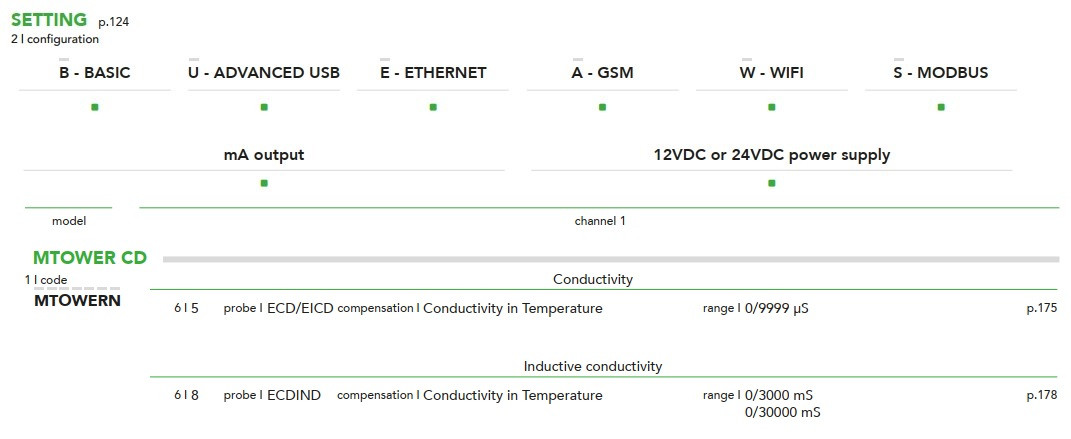Select the B - BASIC configuration label
The image size is (1071, 439).
tap(95, 73)
